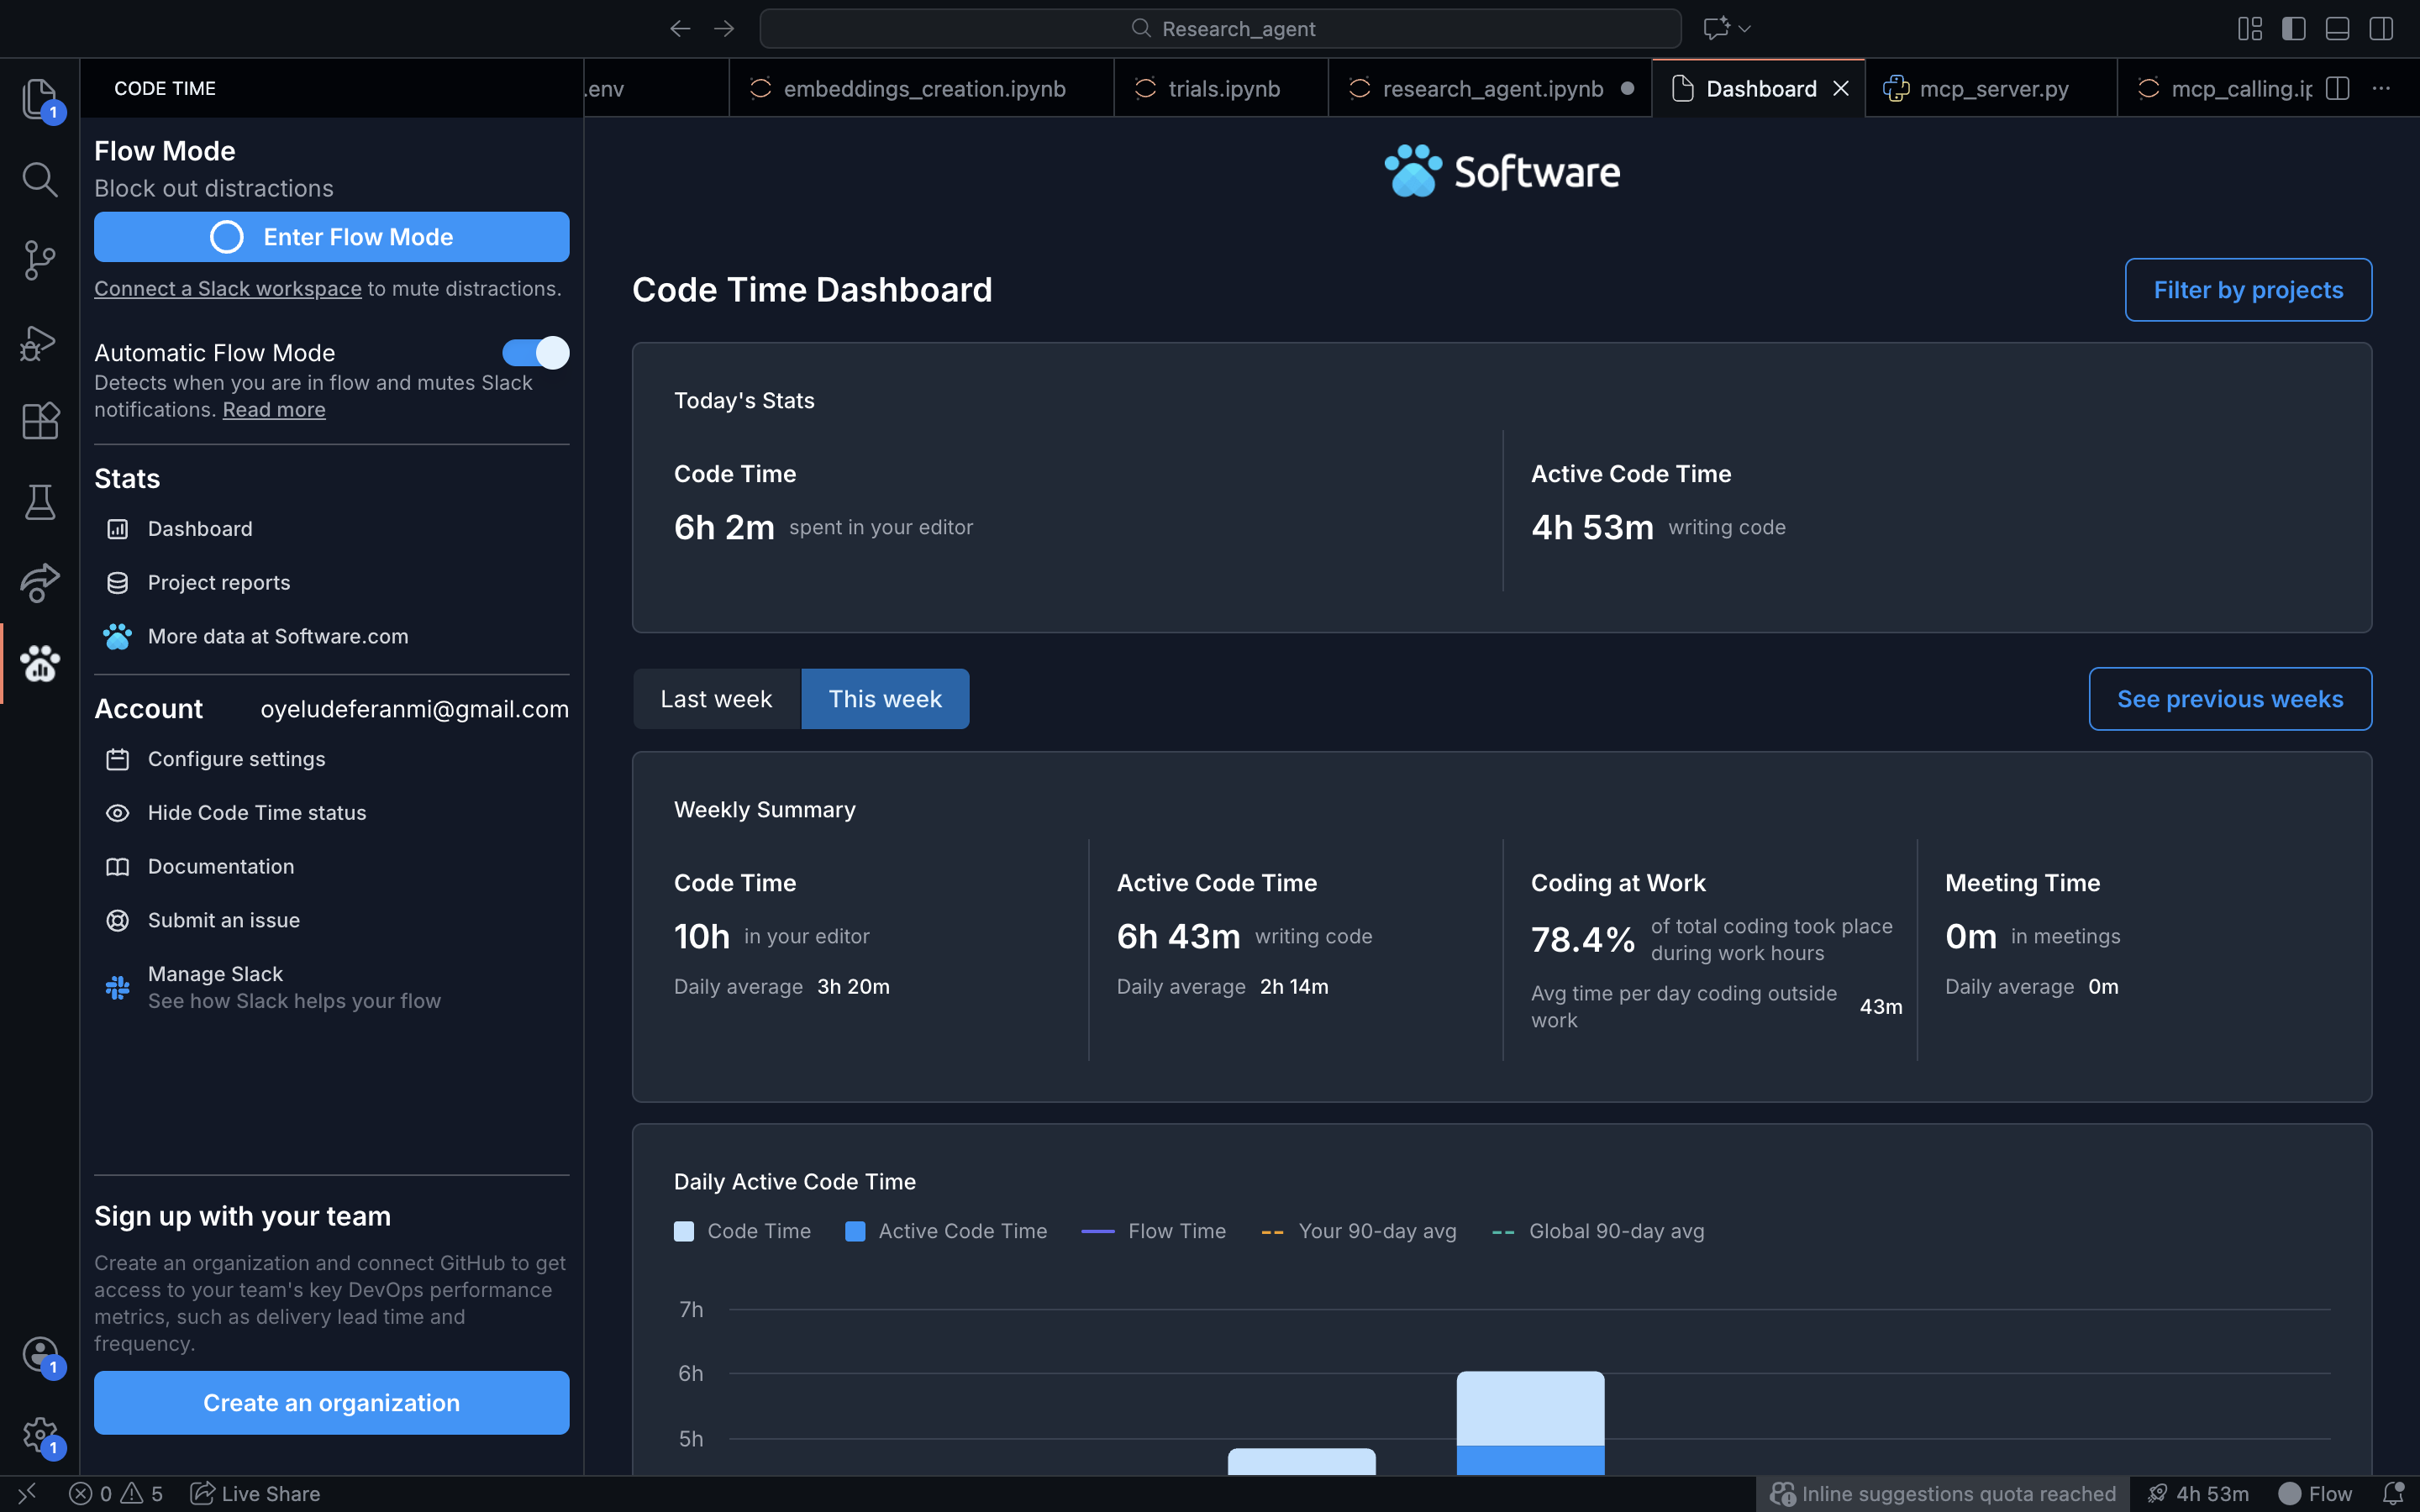This screenshot has height=1512, width=2420.
Task: Click Submit an issue item
Action: tap(224, 920)
